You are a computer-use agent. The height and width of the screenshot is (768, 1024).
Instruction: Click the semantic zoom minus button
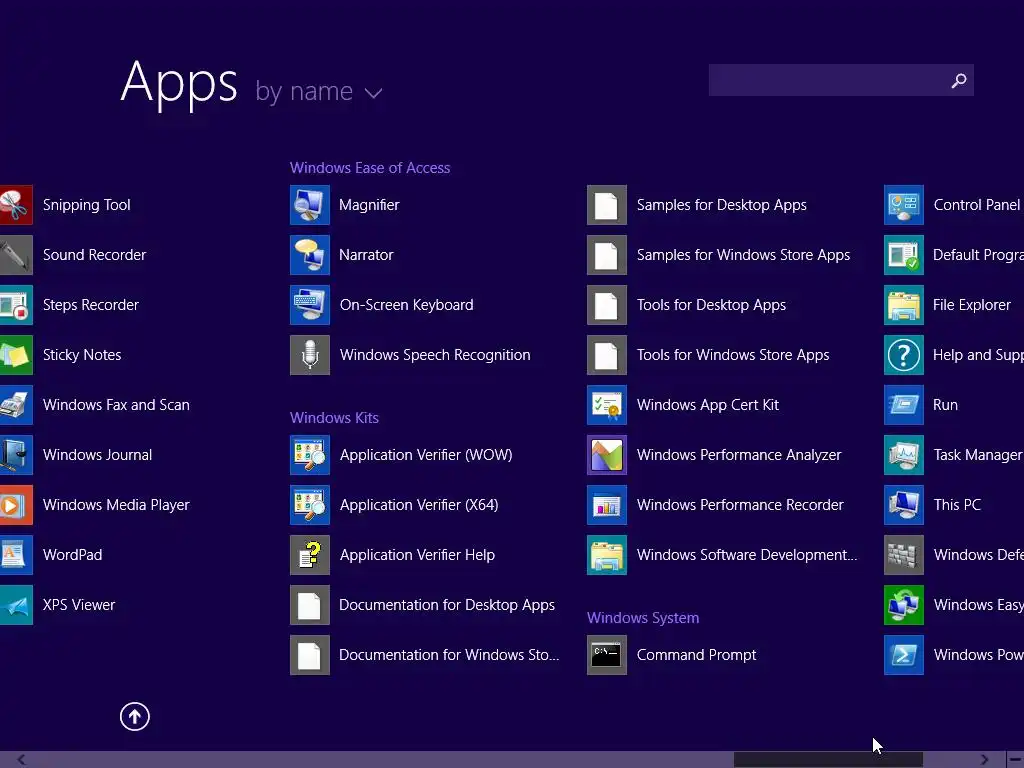tap(1016, 760)
